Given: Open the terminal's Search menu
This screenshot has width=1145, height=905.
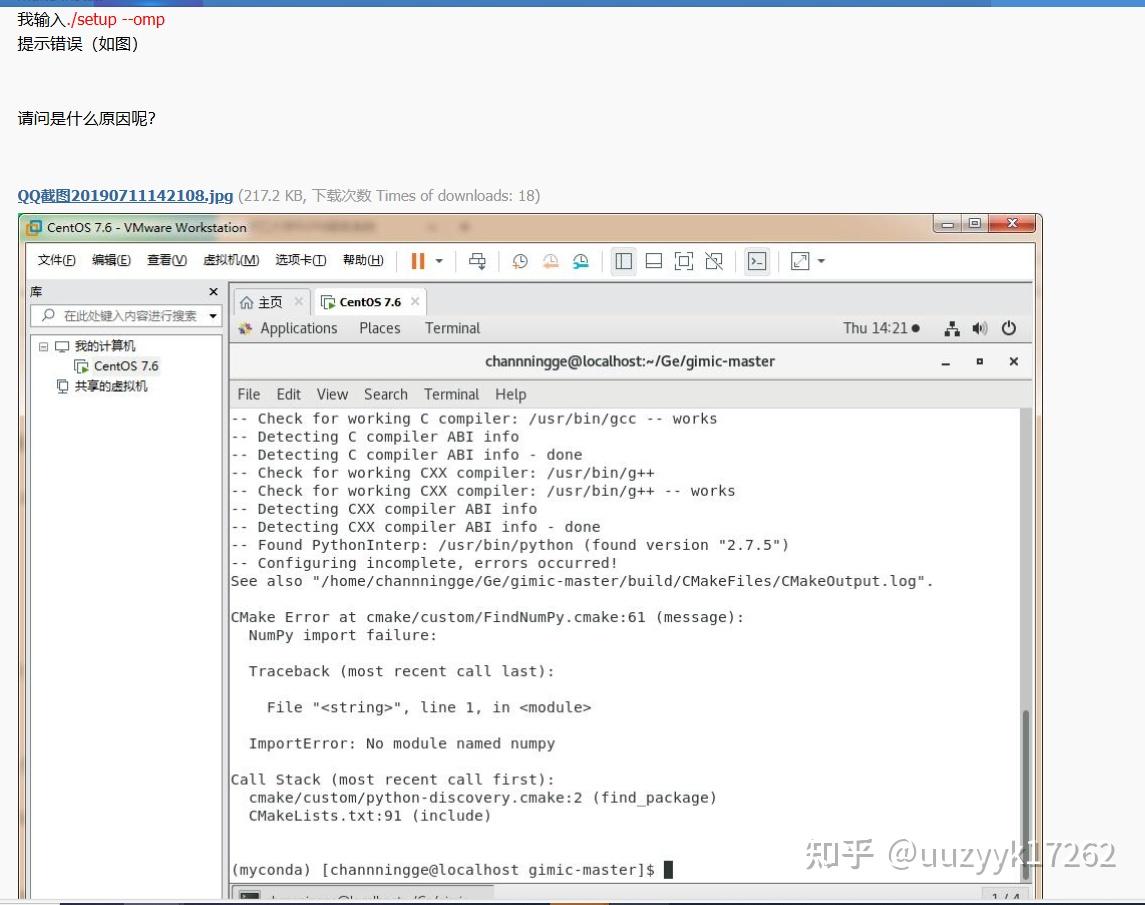Looking at the screenshot, I should point(386,394).
